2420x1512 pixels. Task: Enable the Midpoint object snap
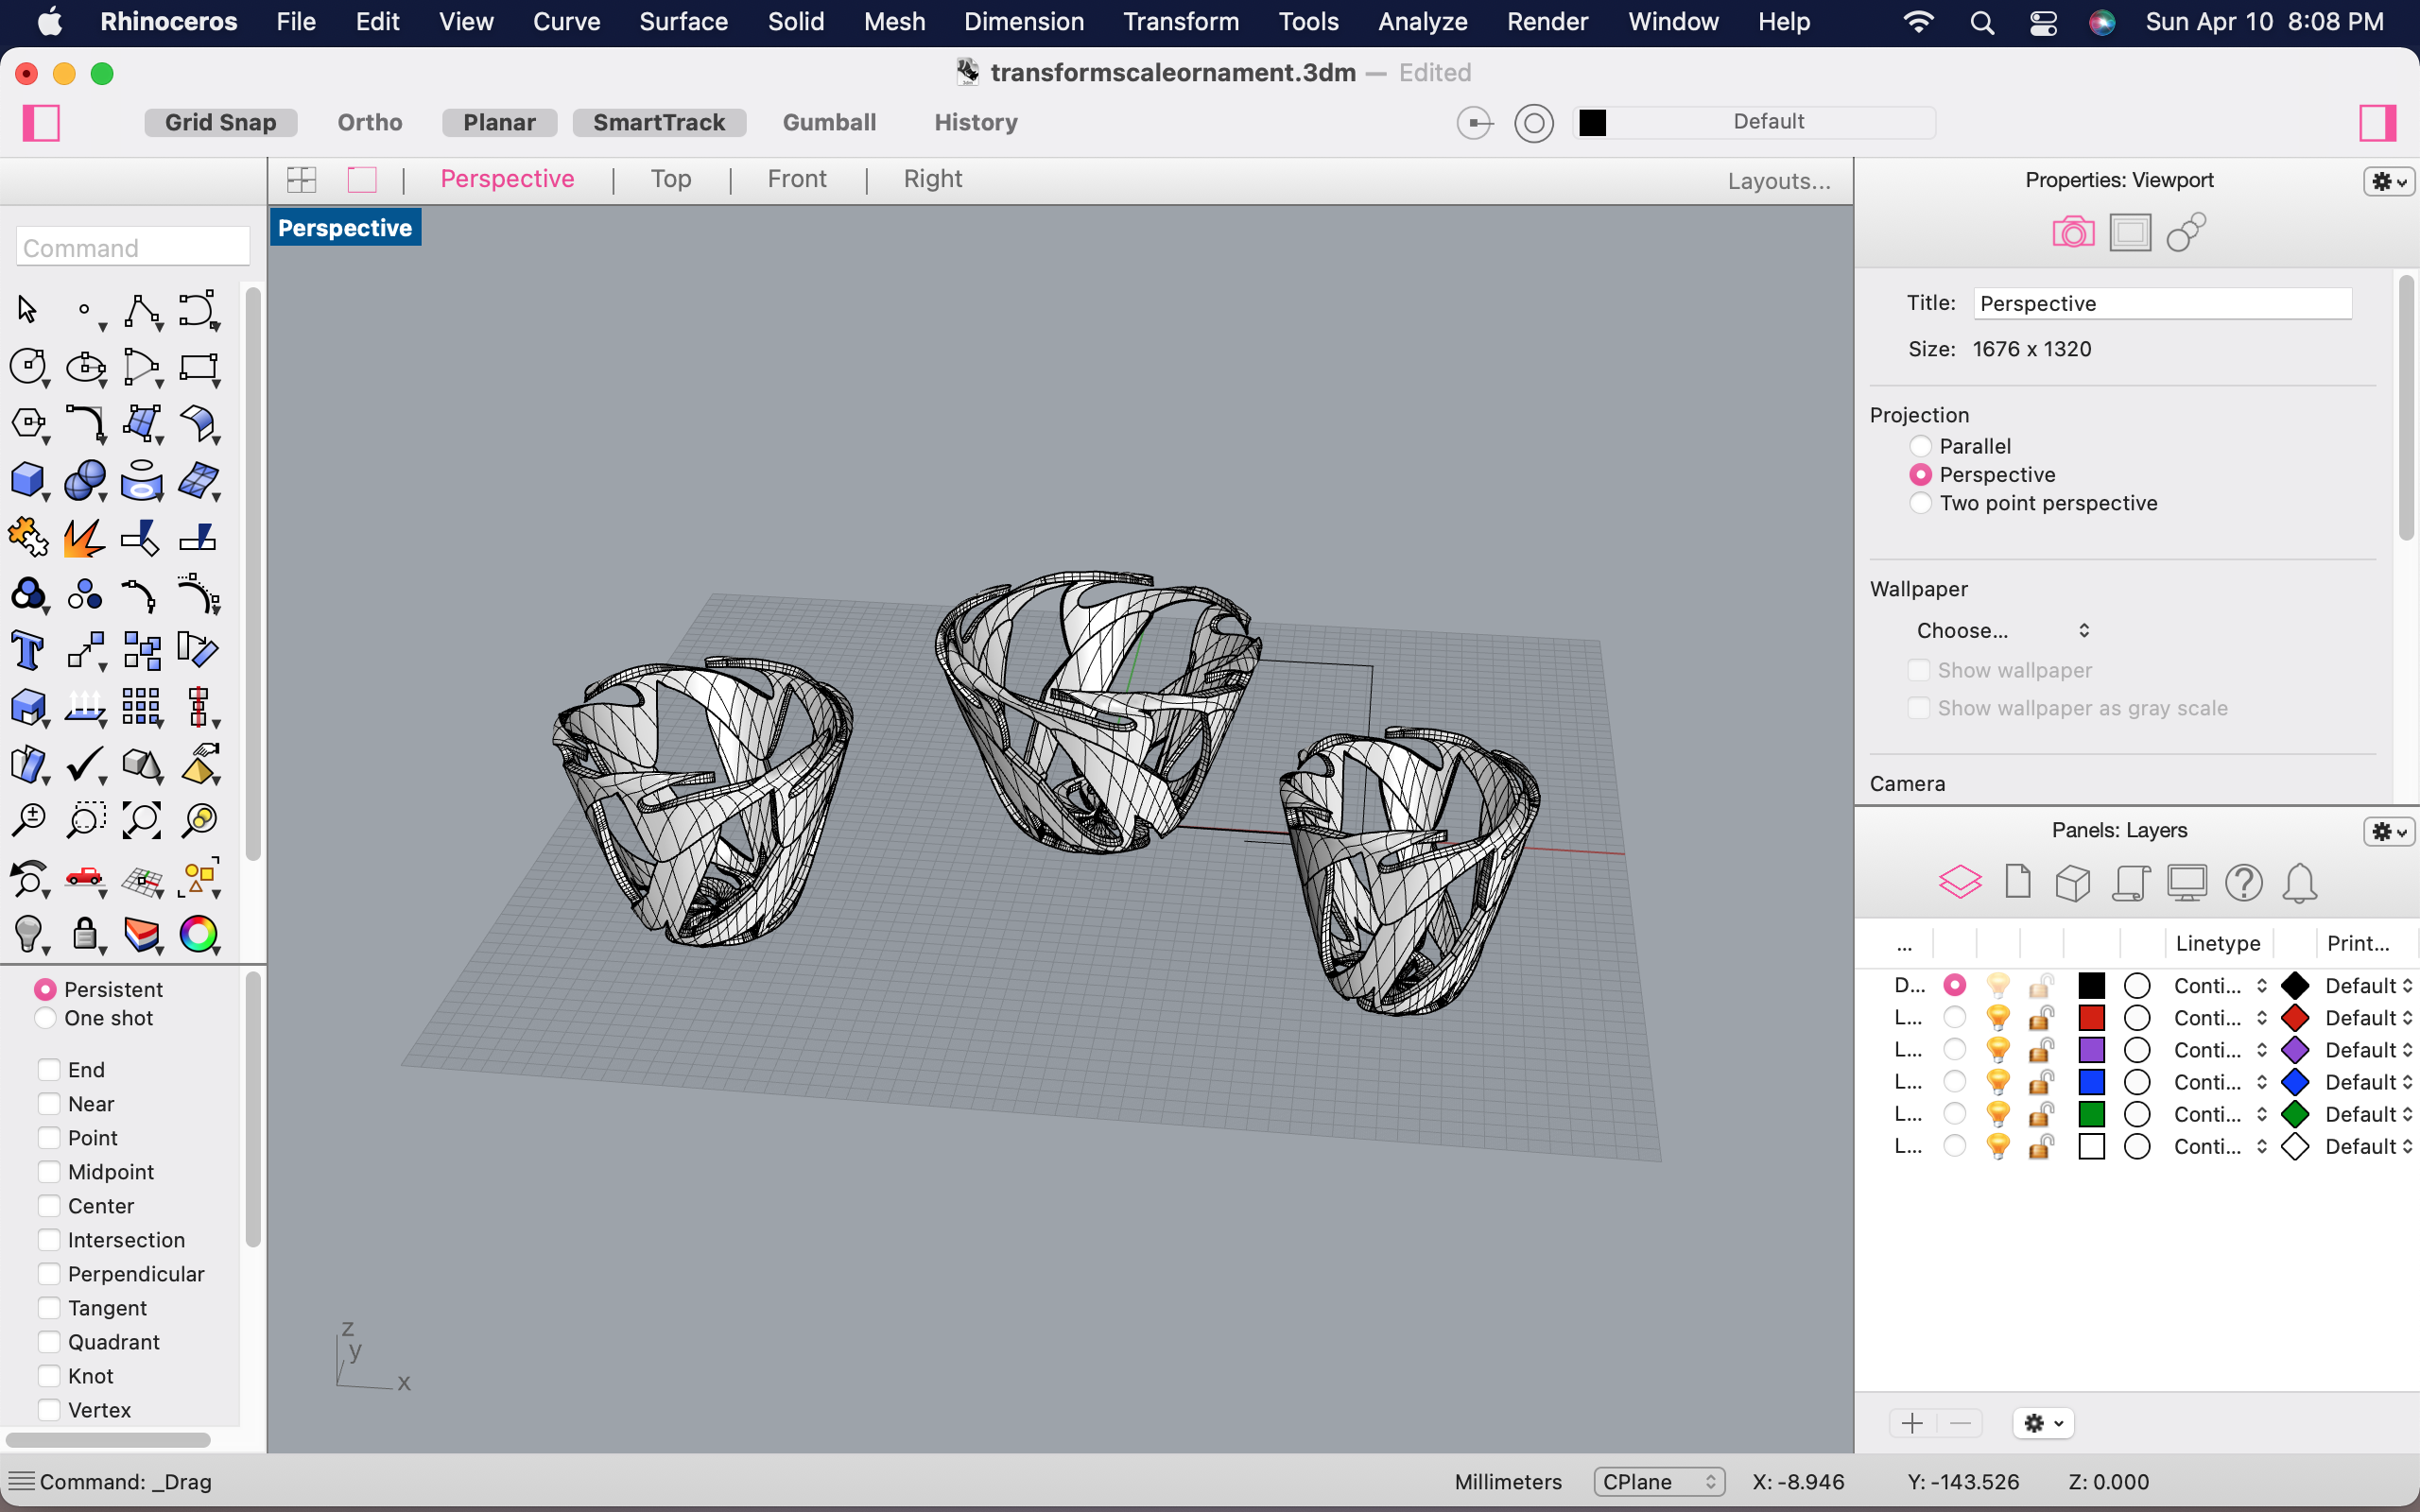point(49,1172)
